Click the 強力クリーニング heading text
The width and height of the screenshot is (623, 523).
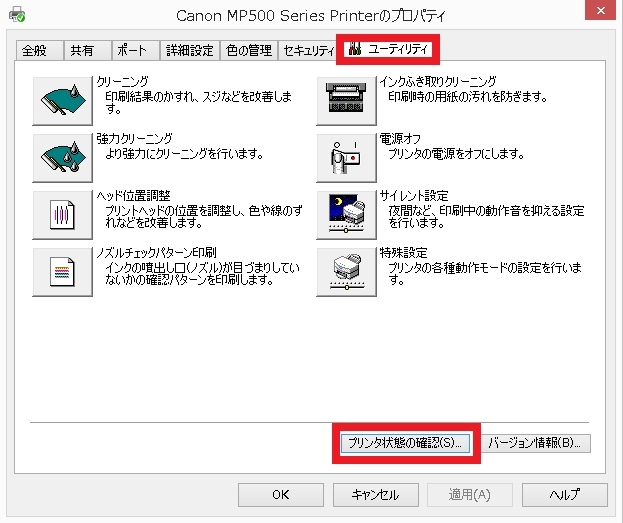135,138
